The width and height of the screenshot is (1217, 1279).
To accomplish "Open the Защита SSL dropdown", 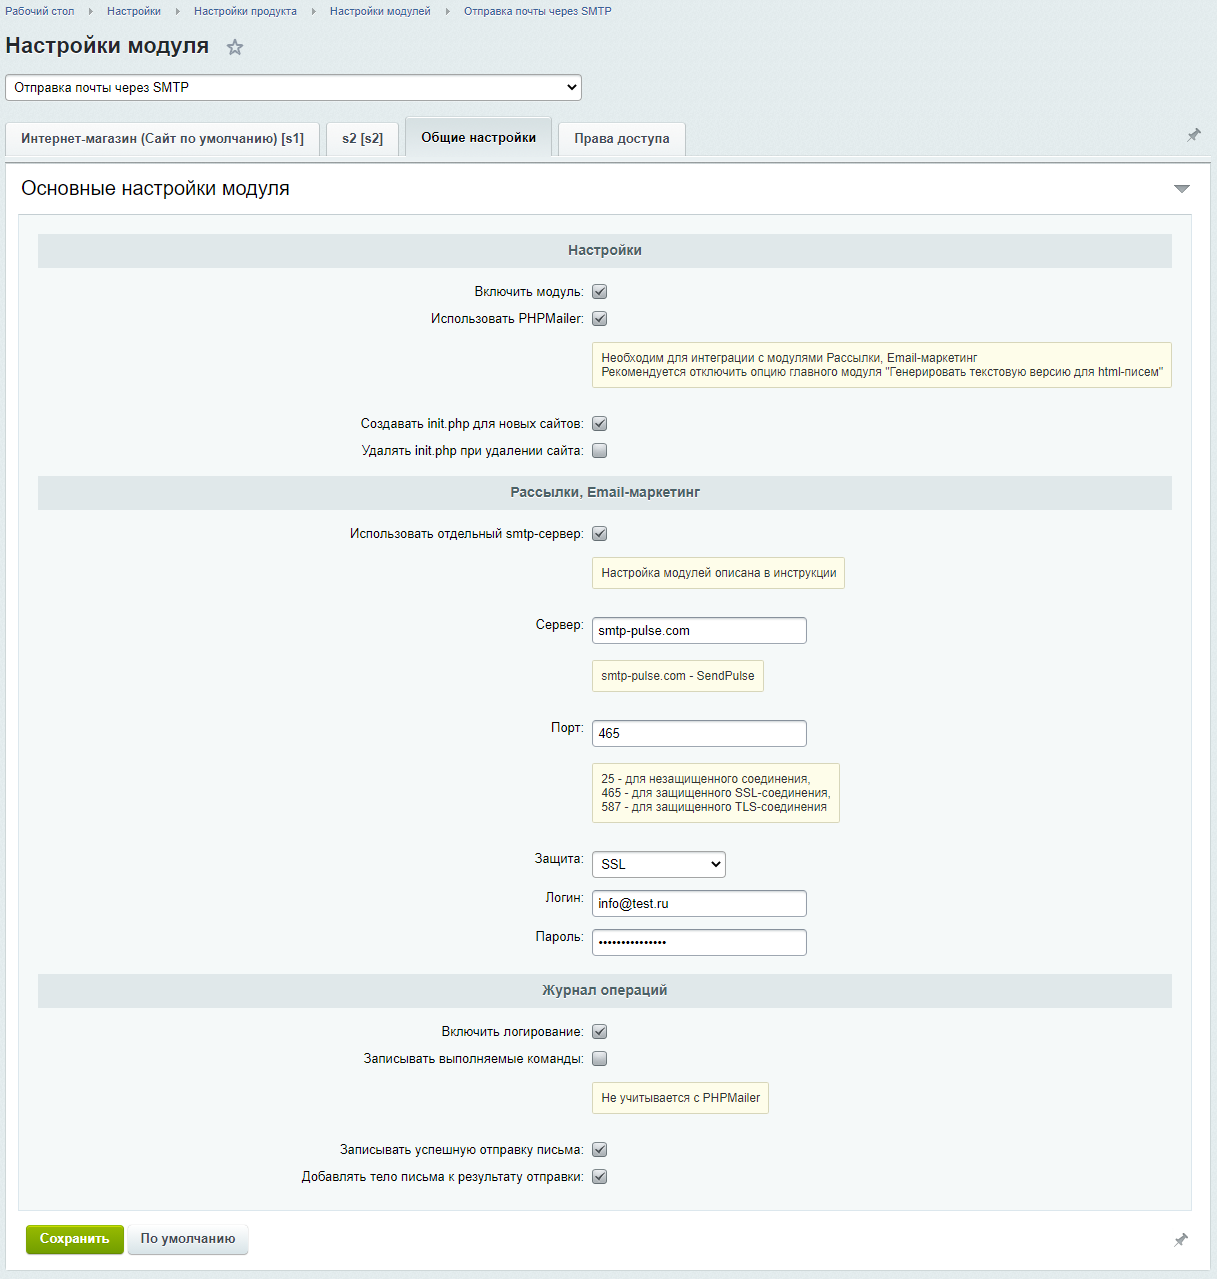I will [x=659, y=864].
